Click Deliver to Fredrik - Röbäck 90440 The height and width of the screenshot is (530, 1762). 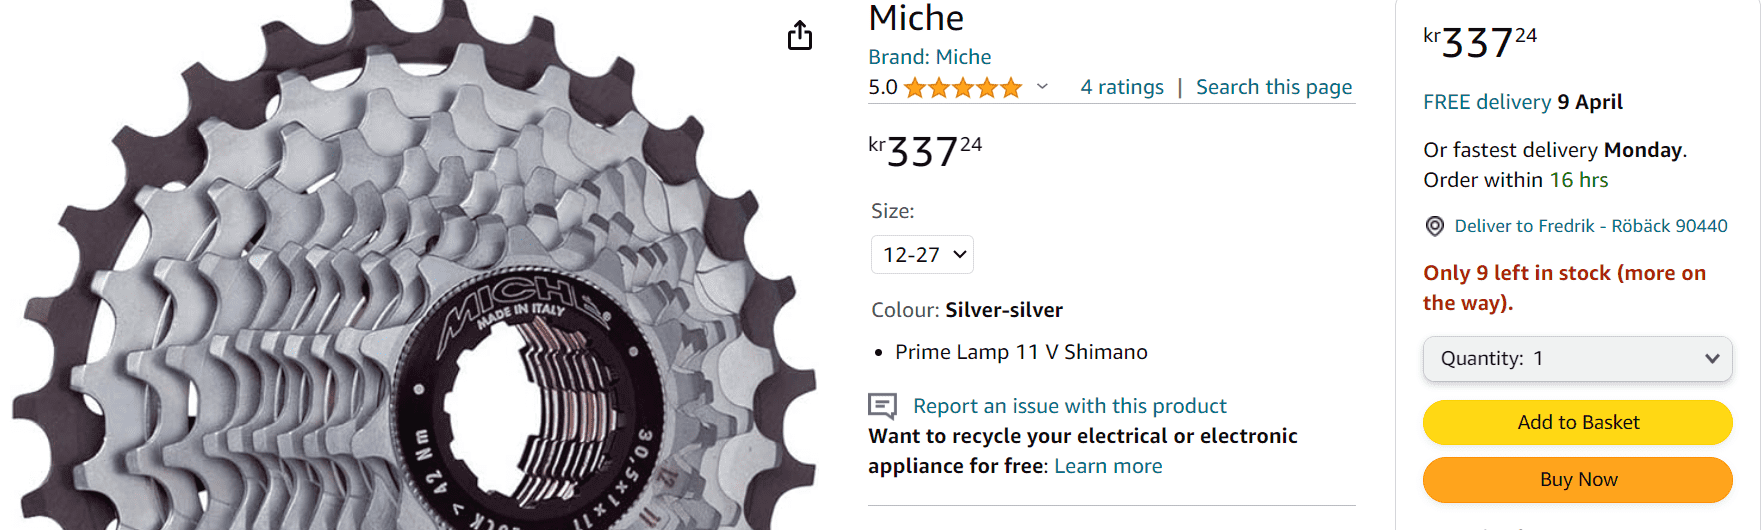[1590, 226]
